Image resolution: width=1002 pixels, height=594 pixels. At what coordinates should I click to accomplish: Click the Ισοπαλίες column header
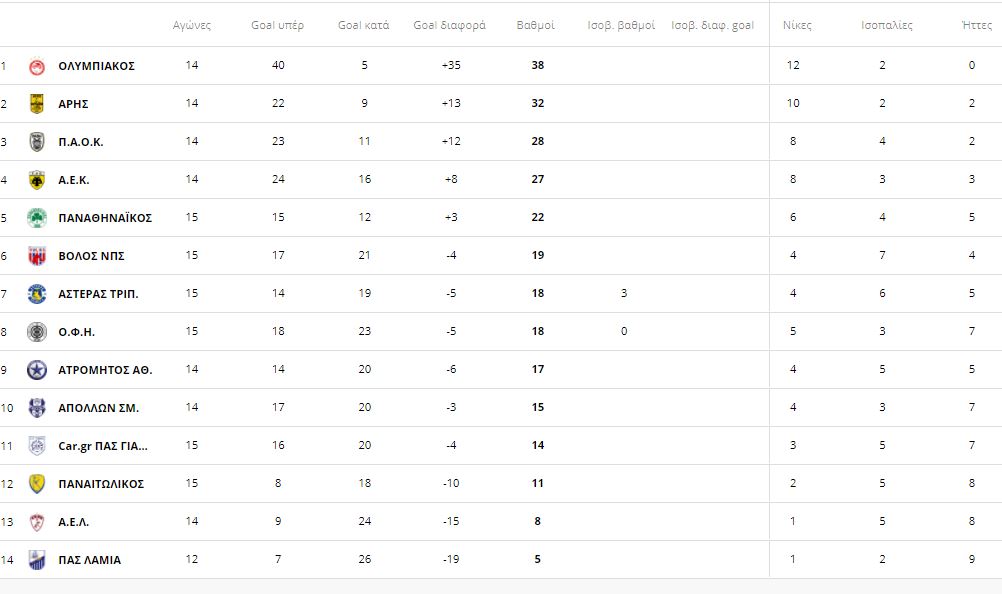(x=886, y=26)
